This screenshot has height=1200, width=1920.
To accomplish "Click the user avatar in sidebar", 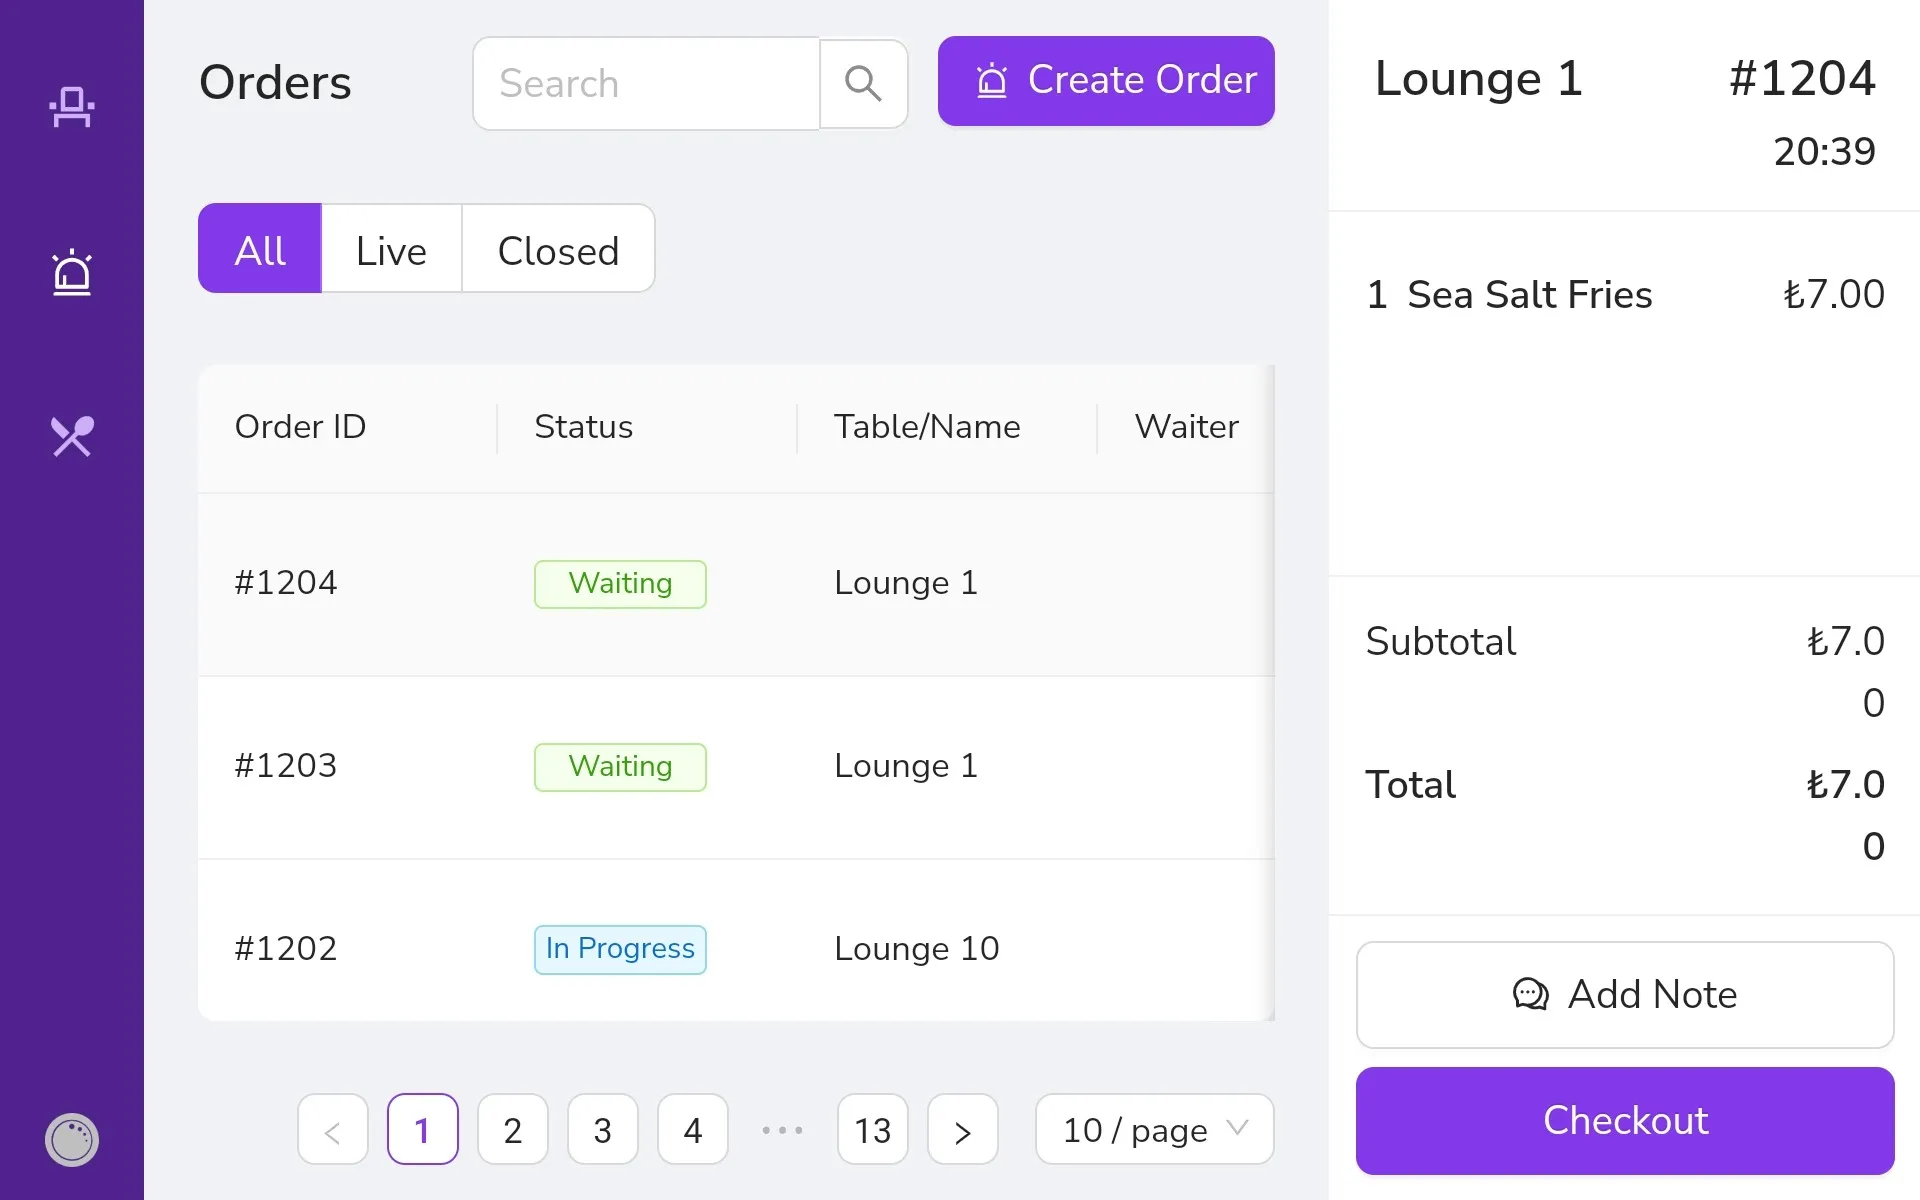I will click(72, 1139).
